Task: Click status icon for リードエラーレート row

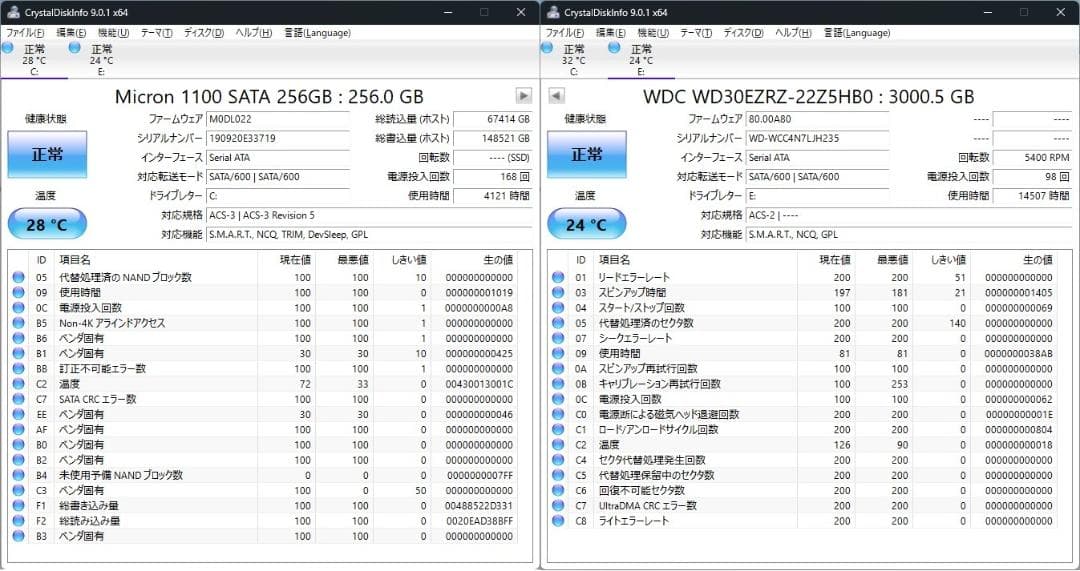Action: tap(558, 278)
